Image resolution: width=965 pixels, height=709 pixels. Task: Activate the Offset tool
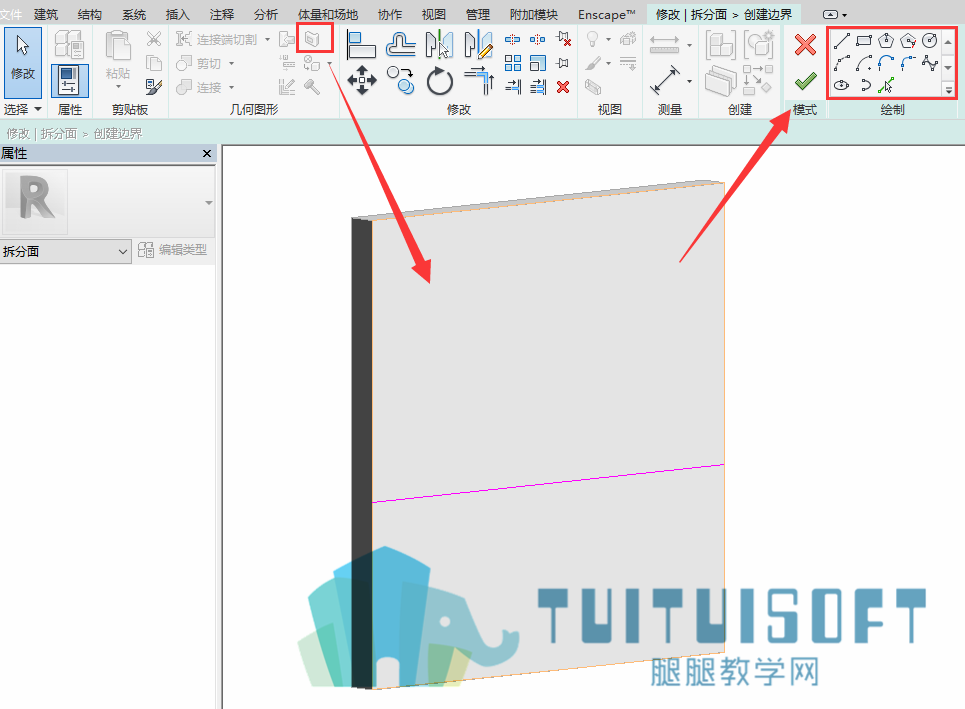[x=400, y=44]
